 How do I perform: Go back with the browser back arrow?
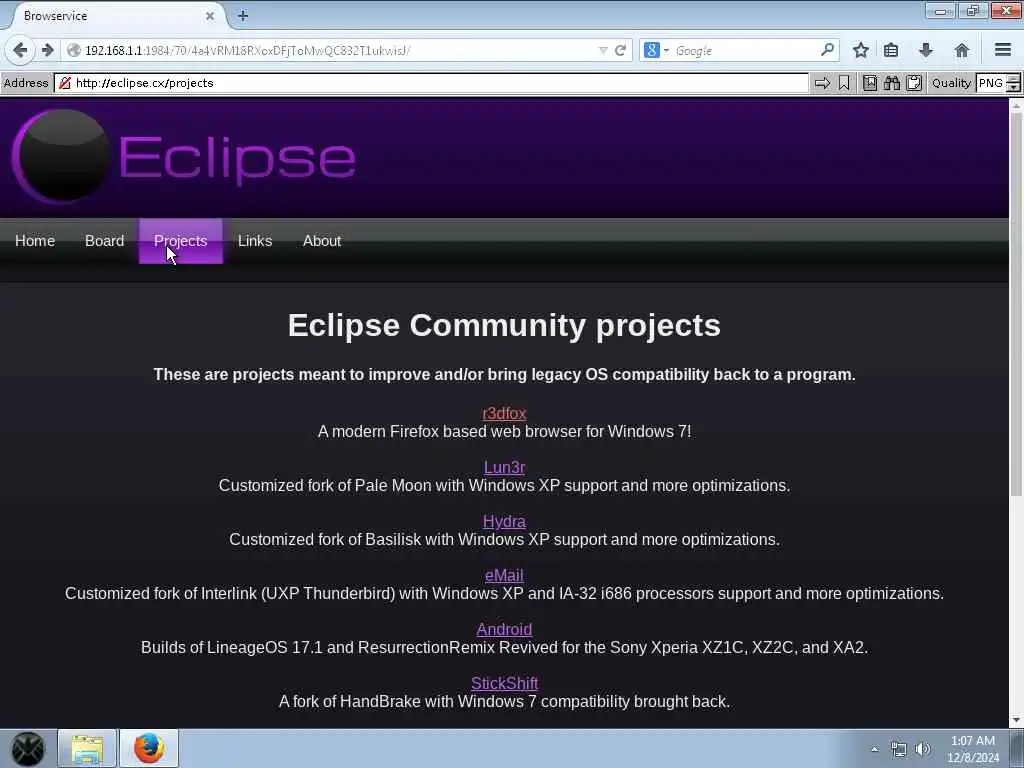20,50
